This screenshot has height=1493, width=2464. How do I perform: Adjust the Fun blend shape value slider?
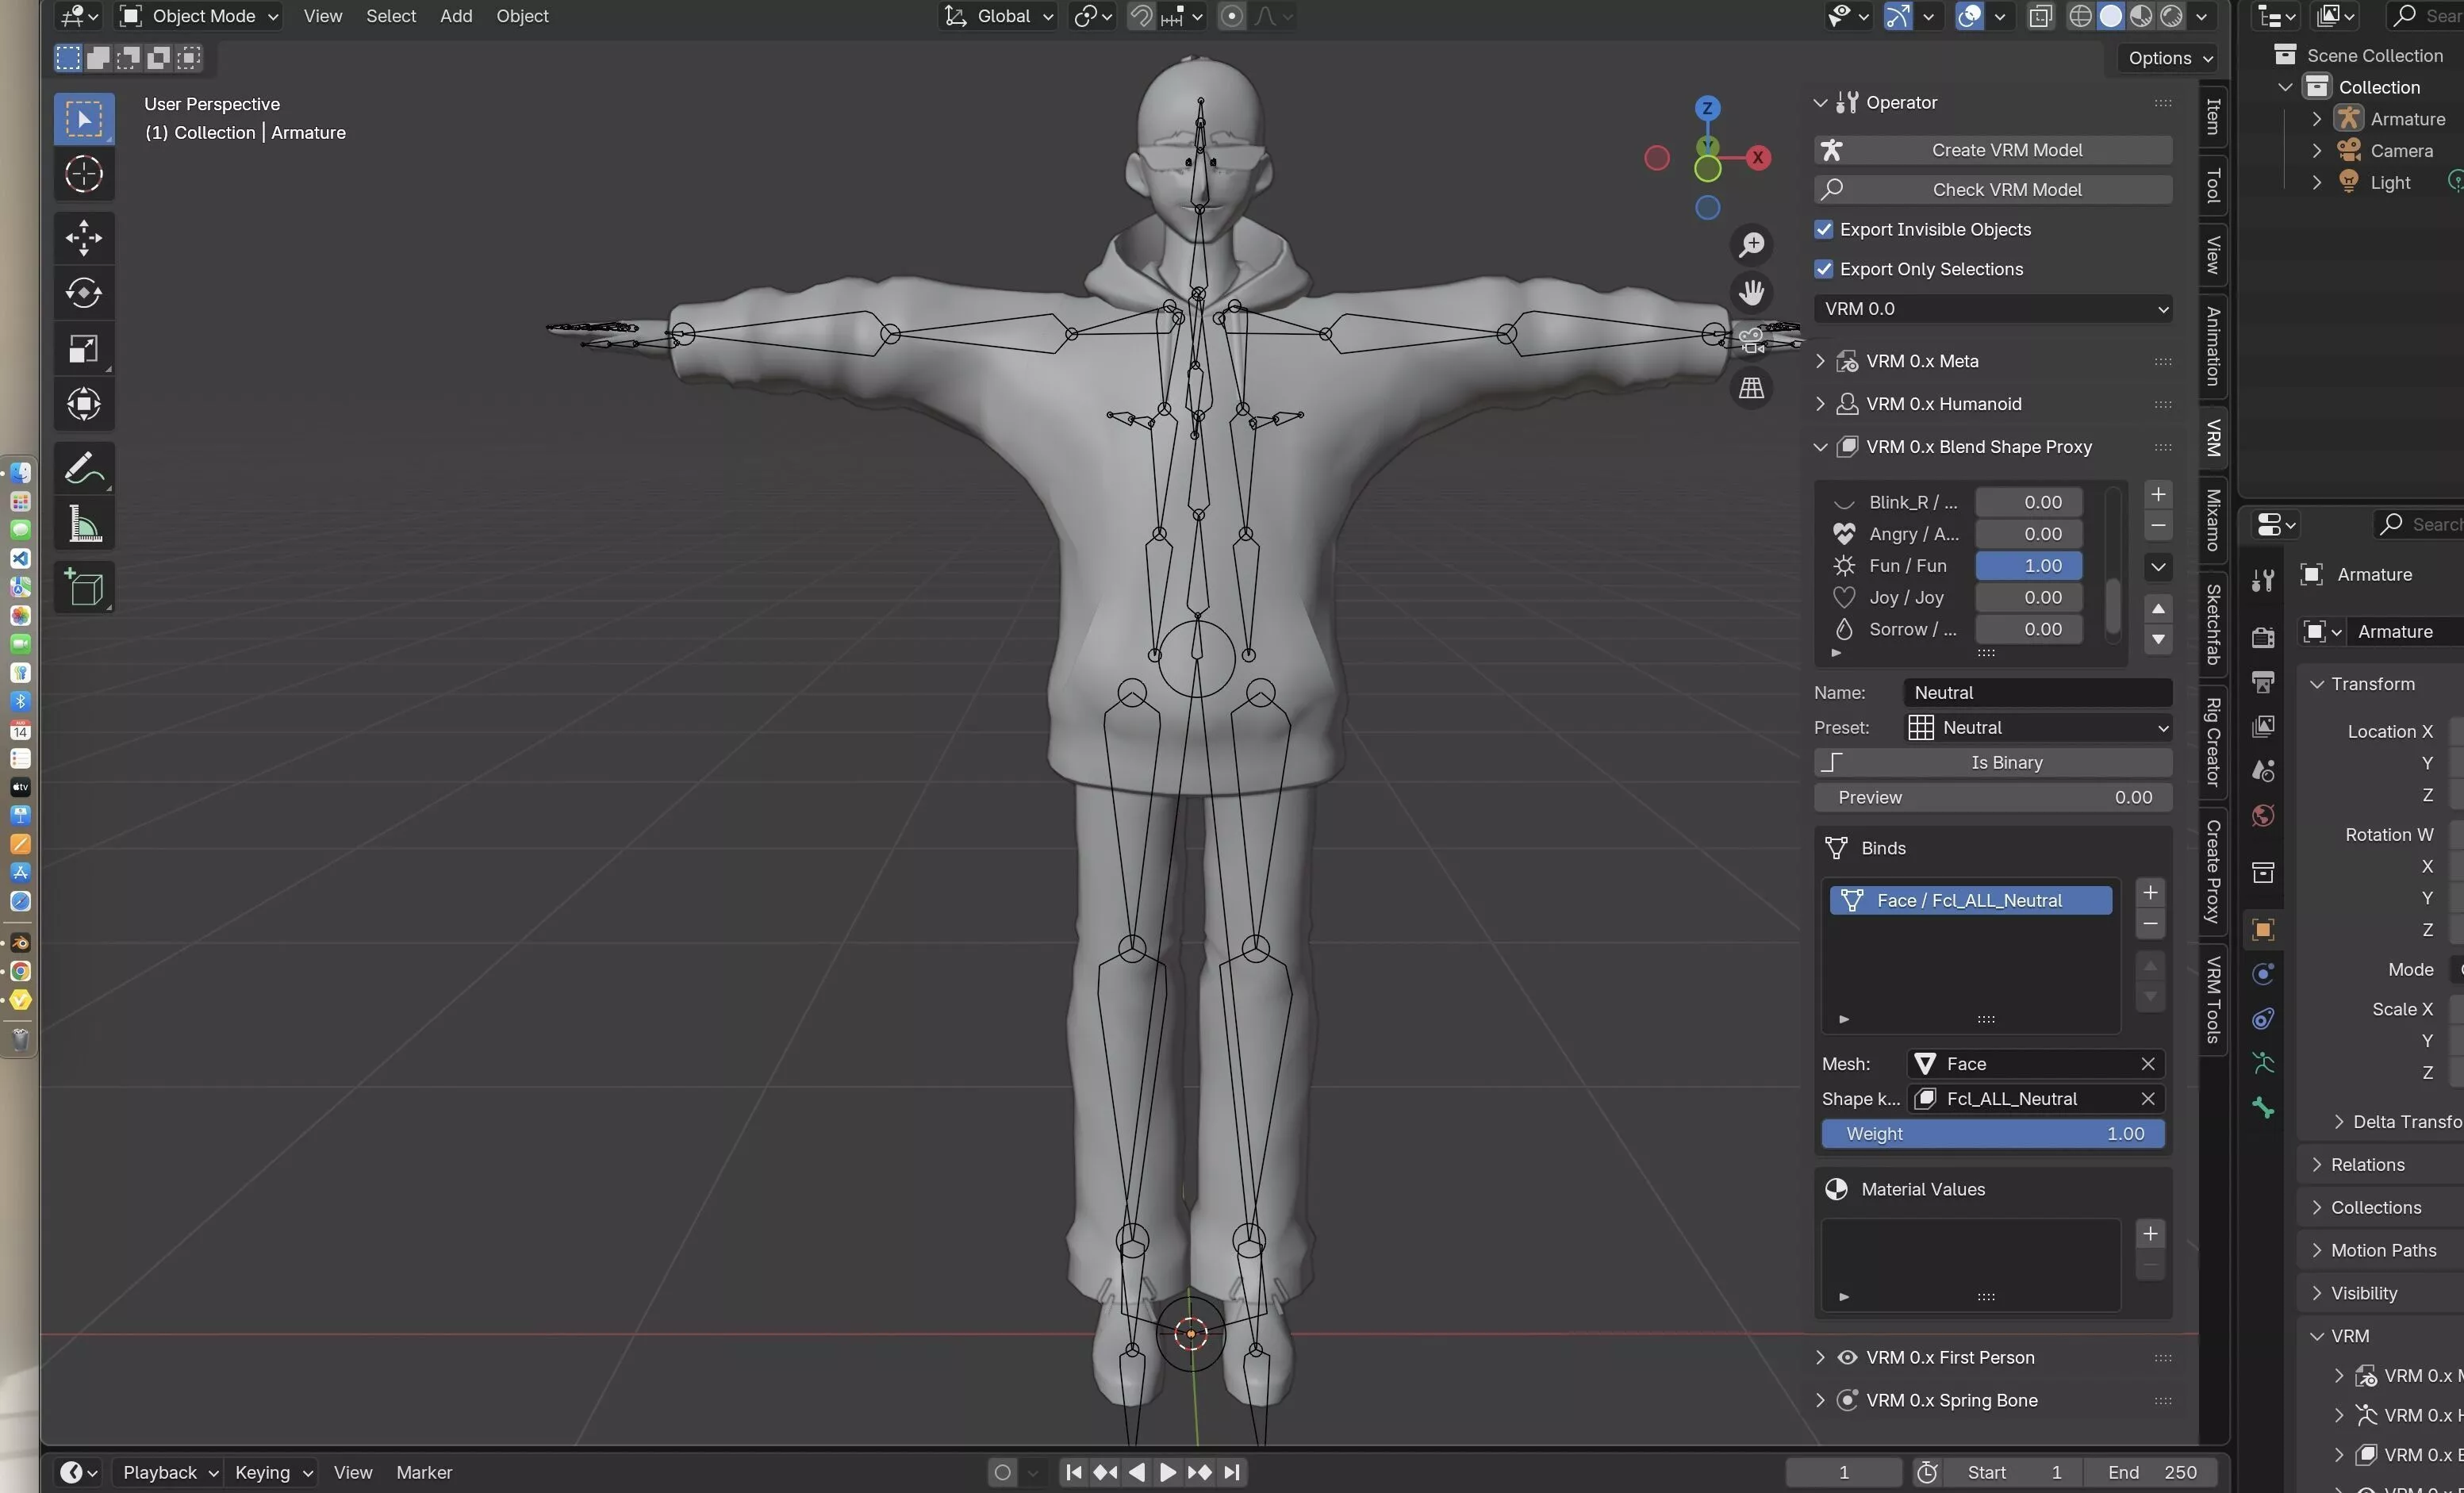(2028, 566)
